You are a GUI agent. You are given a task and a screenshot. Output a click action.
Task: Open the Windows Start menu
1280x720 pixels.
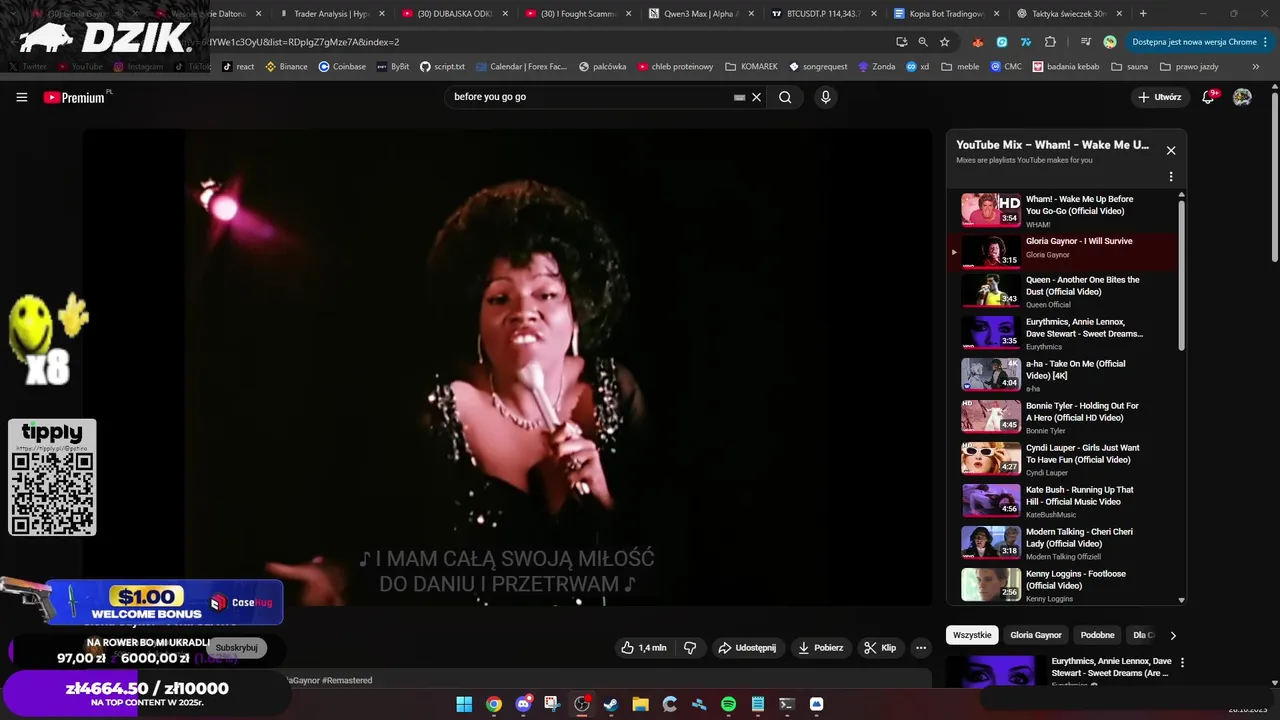[x=464, y=704]
